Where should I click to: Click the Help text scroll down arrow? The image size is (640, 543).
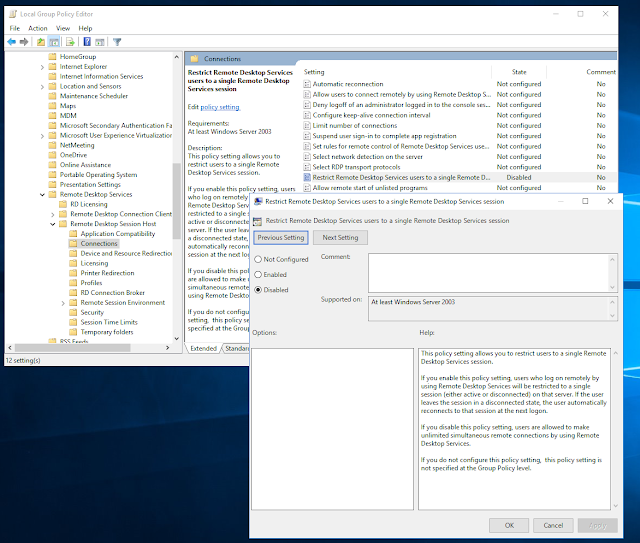[616, 506]
